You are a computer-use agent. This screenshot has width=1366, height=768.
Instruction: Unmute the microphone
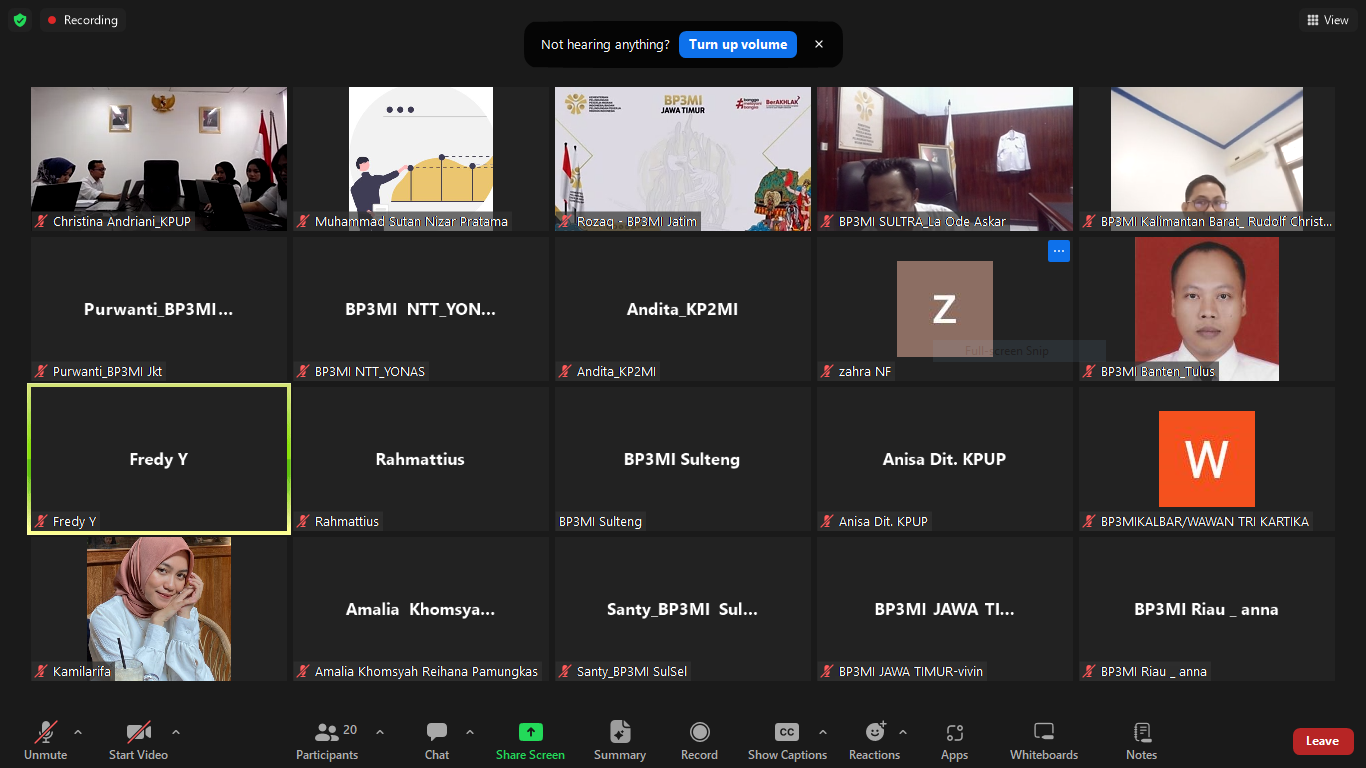45,741
